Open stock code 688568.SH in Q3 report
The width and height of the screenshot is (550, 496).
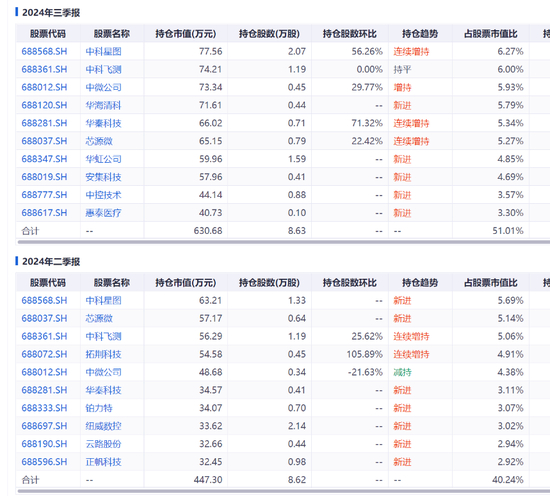click(x=44, y=52)
